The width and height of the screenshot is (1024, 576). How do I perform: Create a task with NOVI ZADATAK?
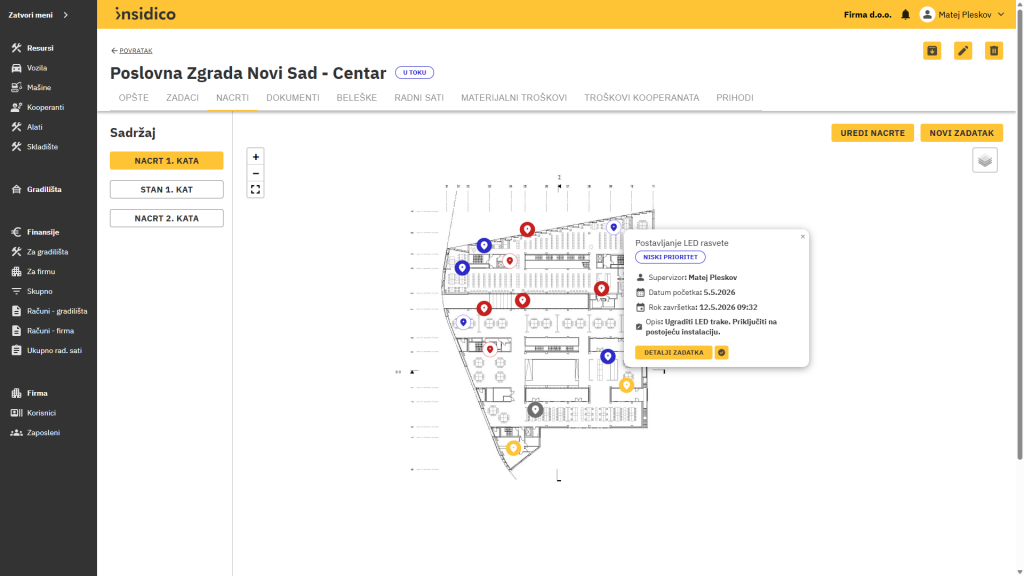click(x=961, y=133)
